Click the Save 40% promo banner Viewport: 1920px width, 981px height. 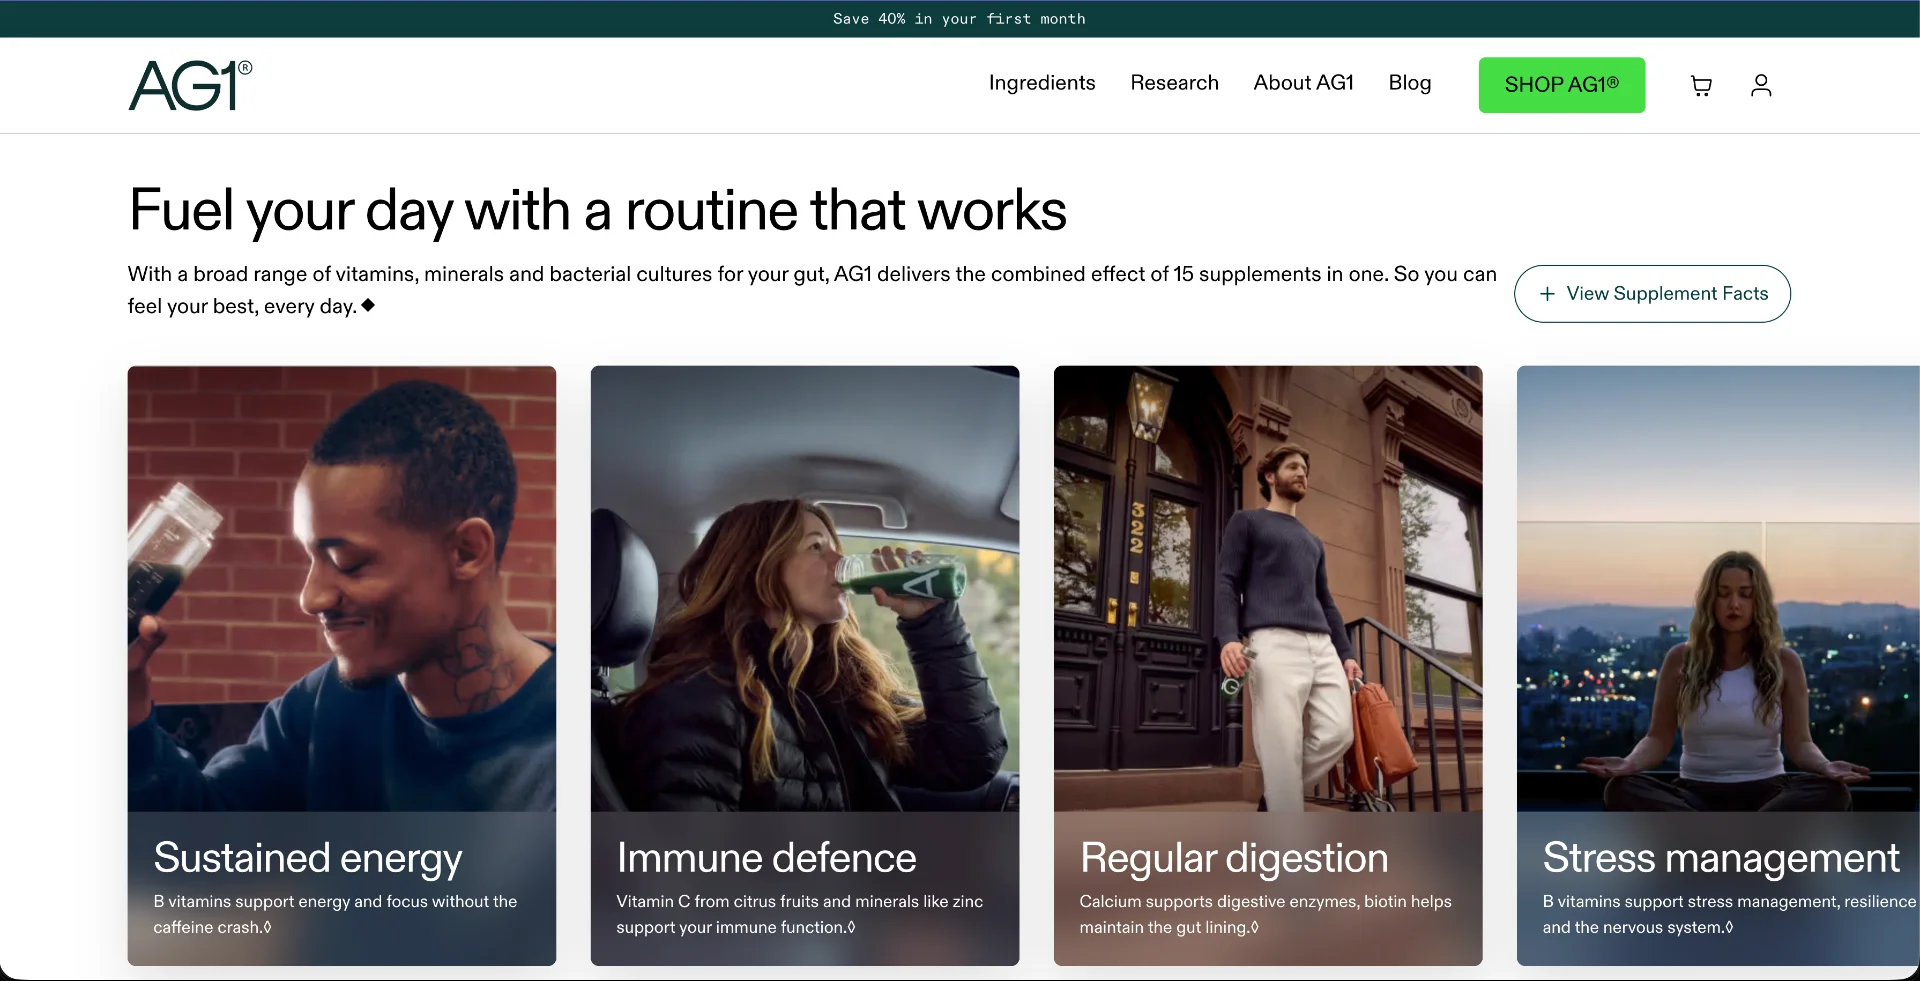coord(959,19)
